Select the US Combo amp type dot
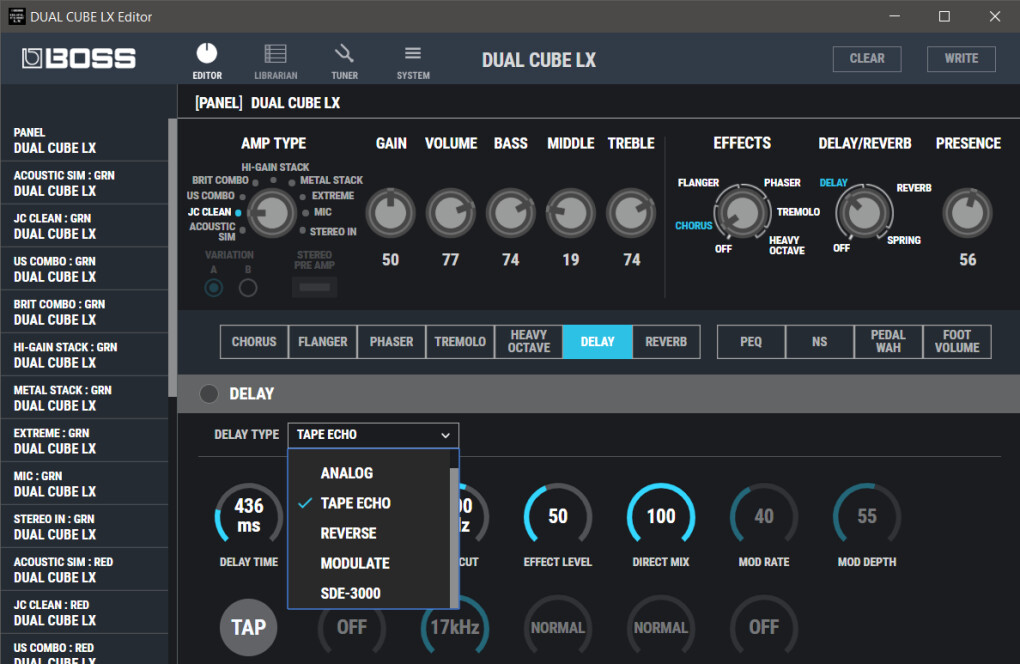 click(x=243, y=196)
